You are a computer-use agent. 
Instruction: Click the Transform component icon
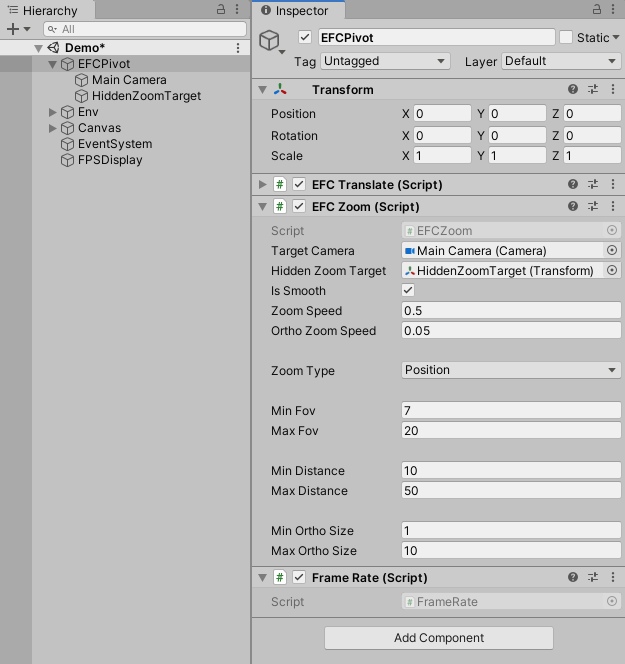coord(280,89)
